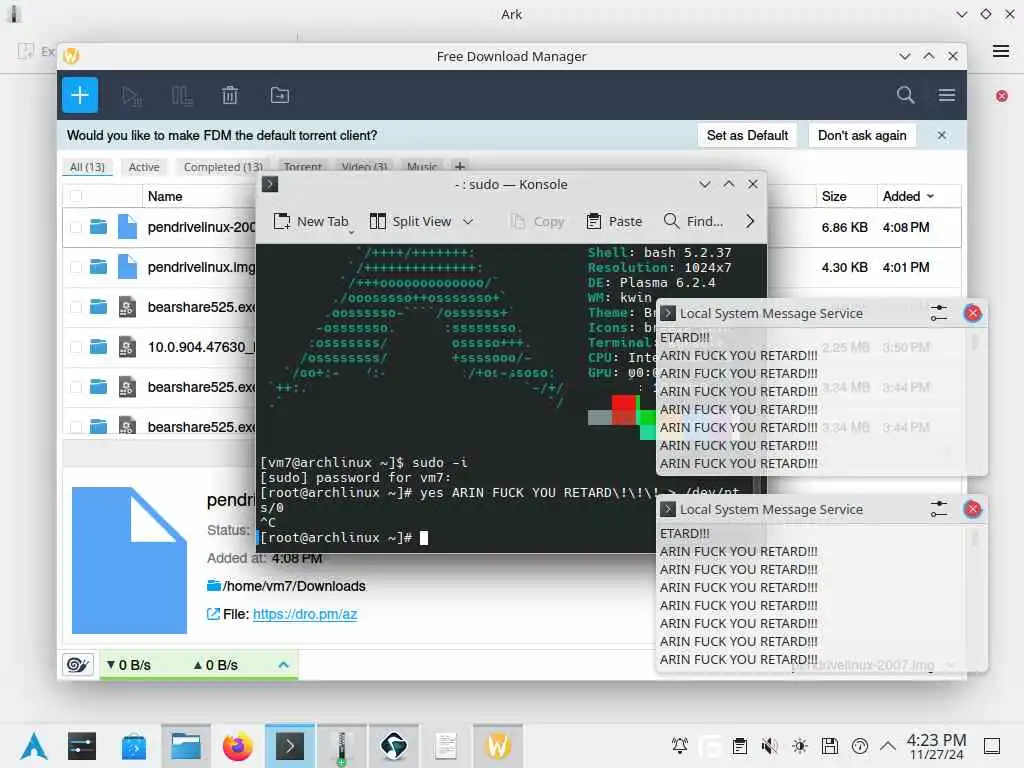The width and height of the screenshot is (1024, 768).
Task: Click the show desktop button in the taskbar corner
Action: click(992, 746)
